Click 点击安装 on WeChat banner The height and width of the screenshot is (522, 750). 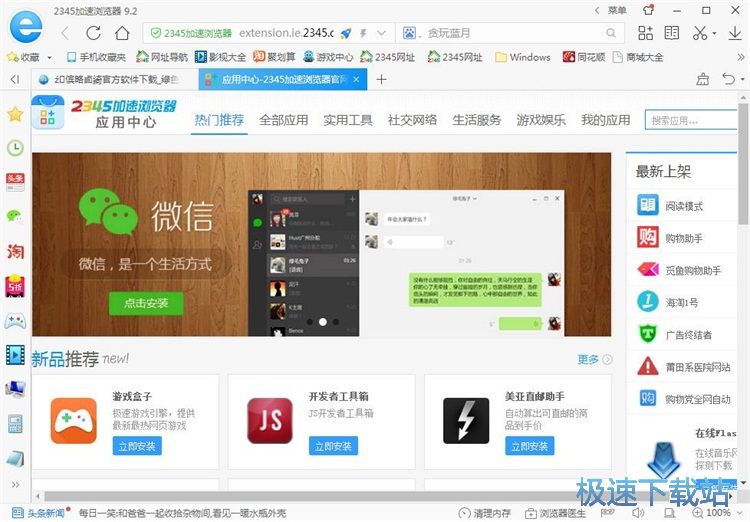pos(146,303)
